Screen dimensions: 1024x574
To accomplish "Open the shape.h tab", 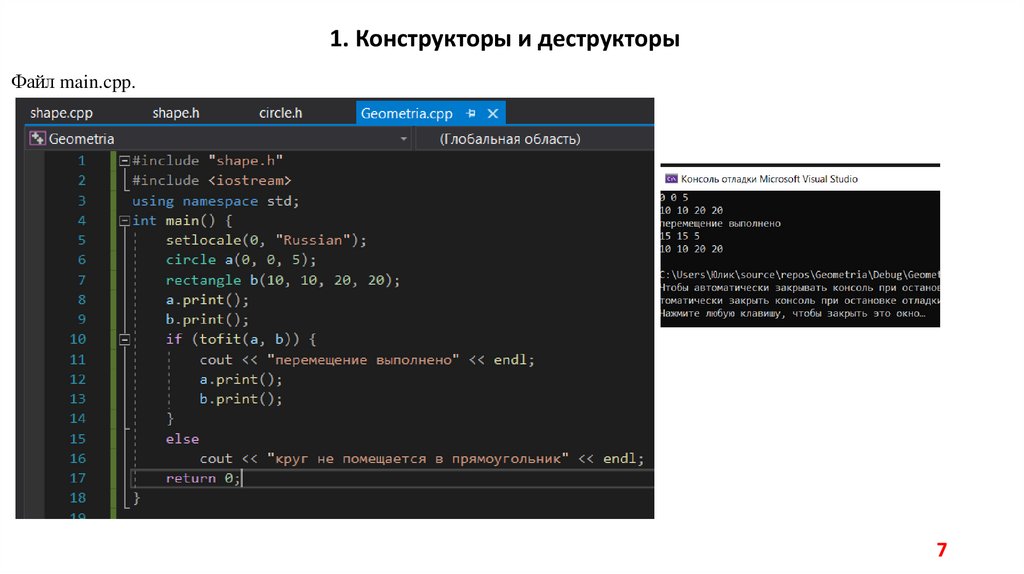I will (176, 113).
